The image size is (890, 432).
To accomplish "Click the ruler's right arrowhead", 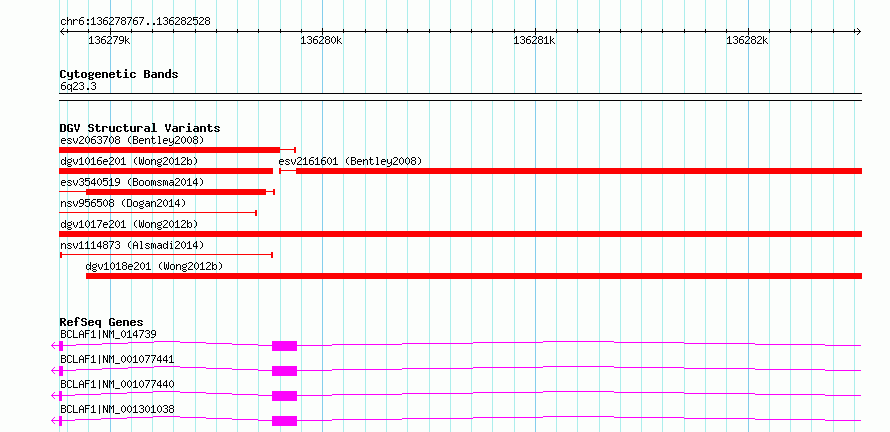I will [x=859, y=32].
